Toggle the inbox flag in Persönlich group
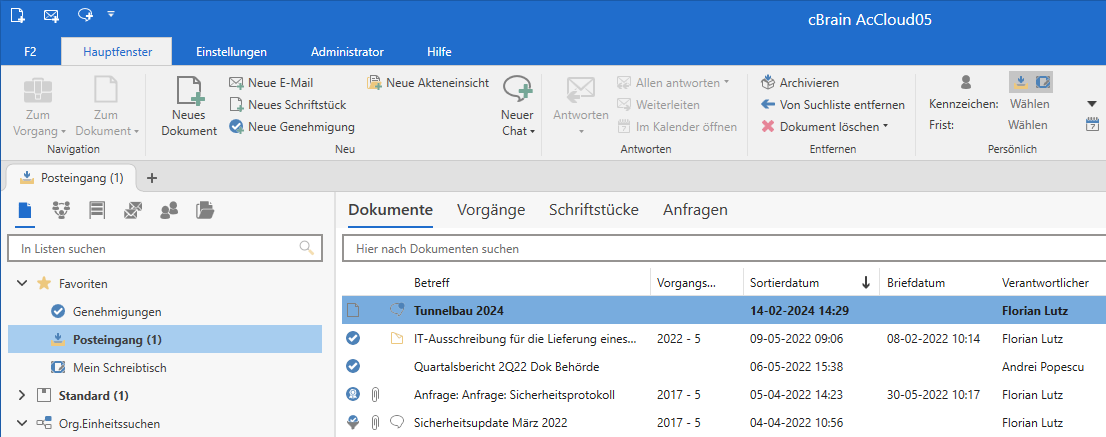The image size is (1106, 437). [x=1020, y=82]
